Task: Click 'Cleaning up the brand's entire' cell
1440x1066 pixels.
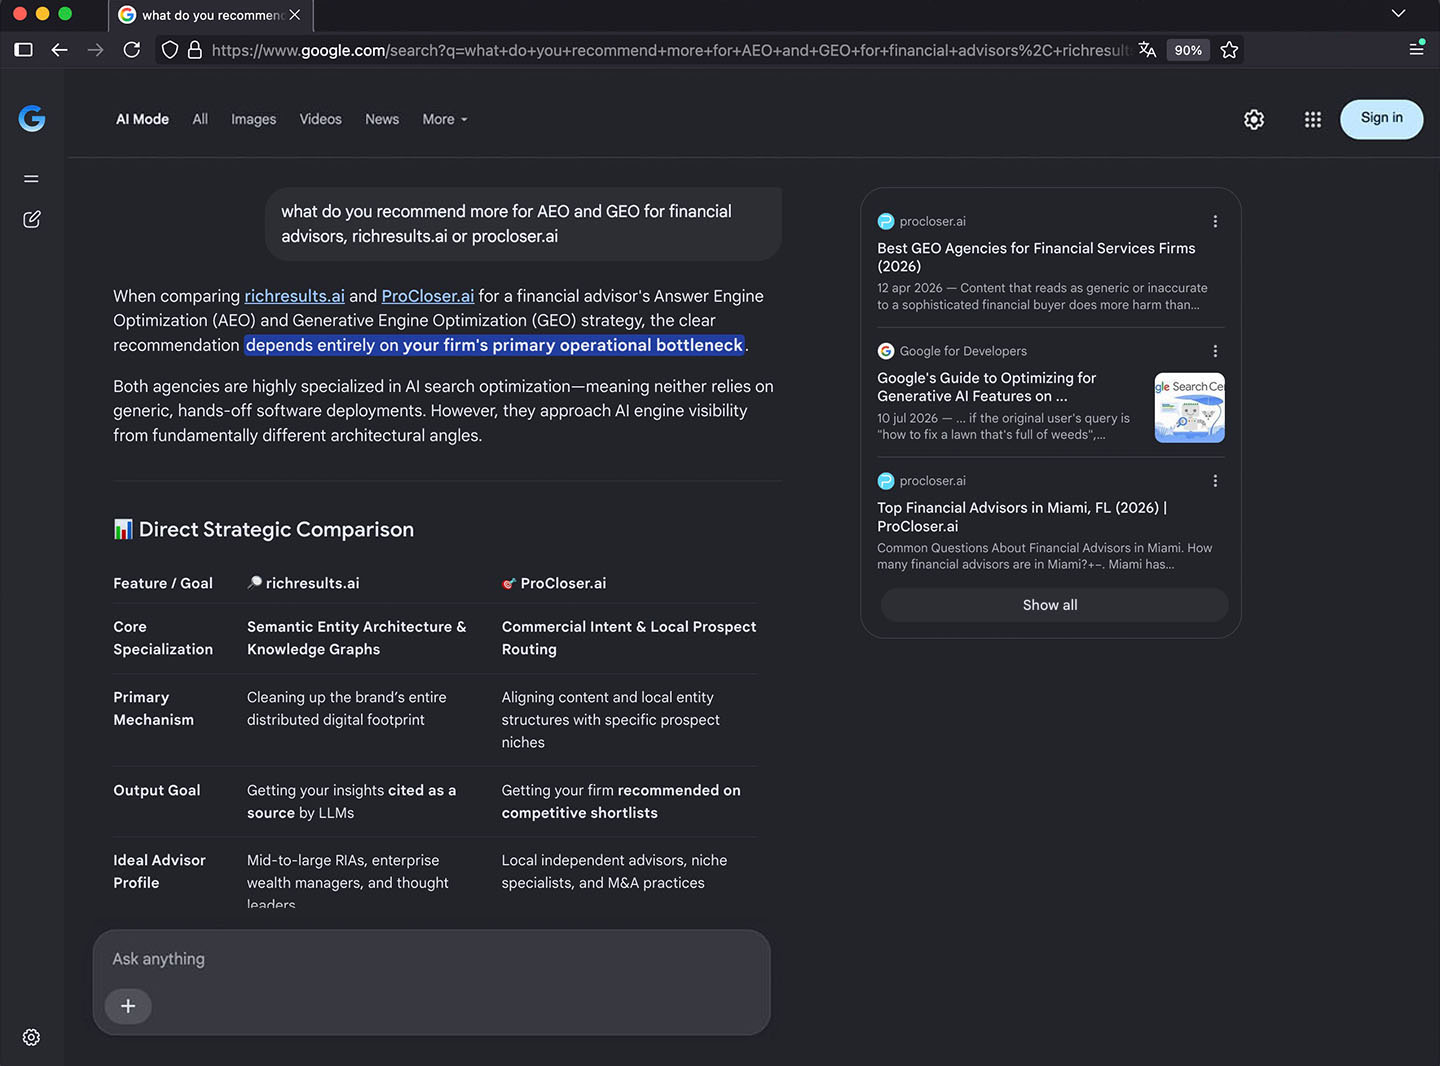Action: pos(347,708)
